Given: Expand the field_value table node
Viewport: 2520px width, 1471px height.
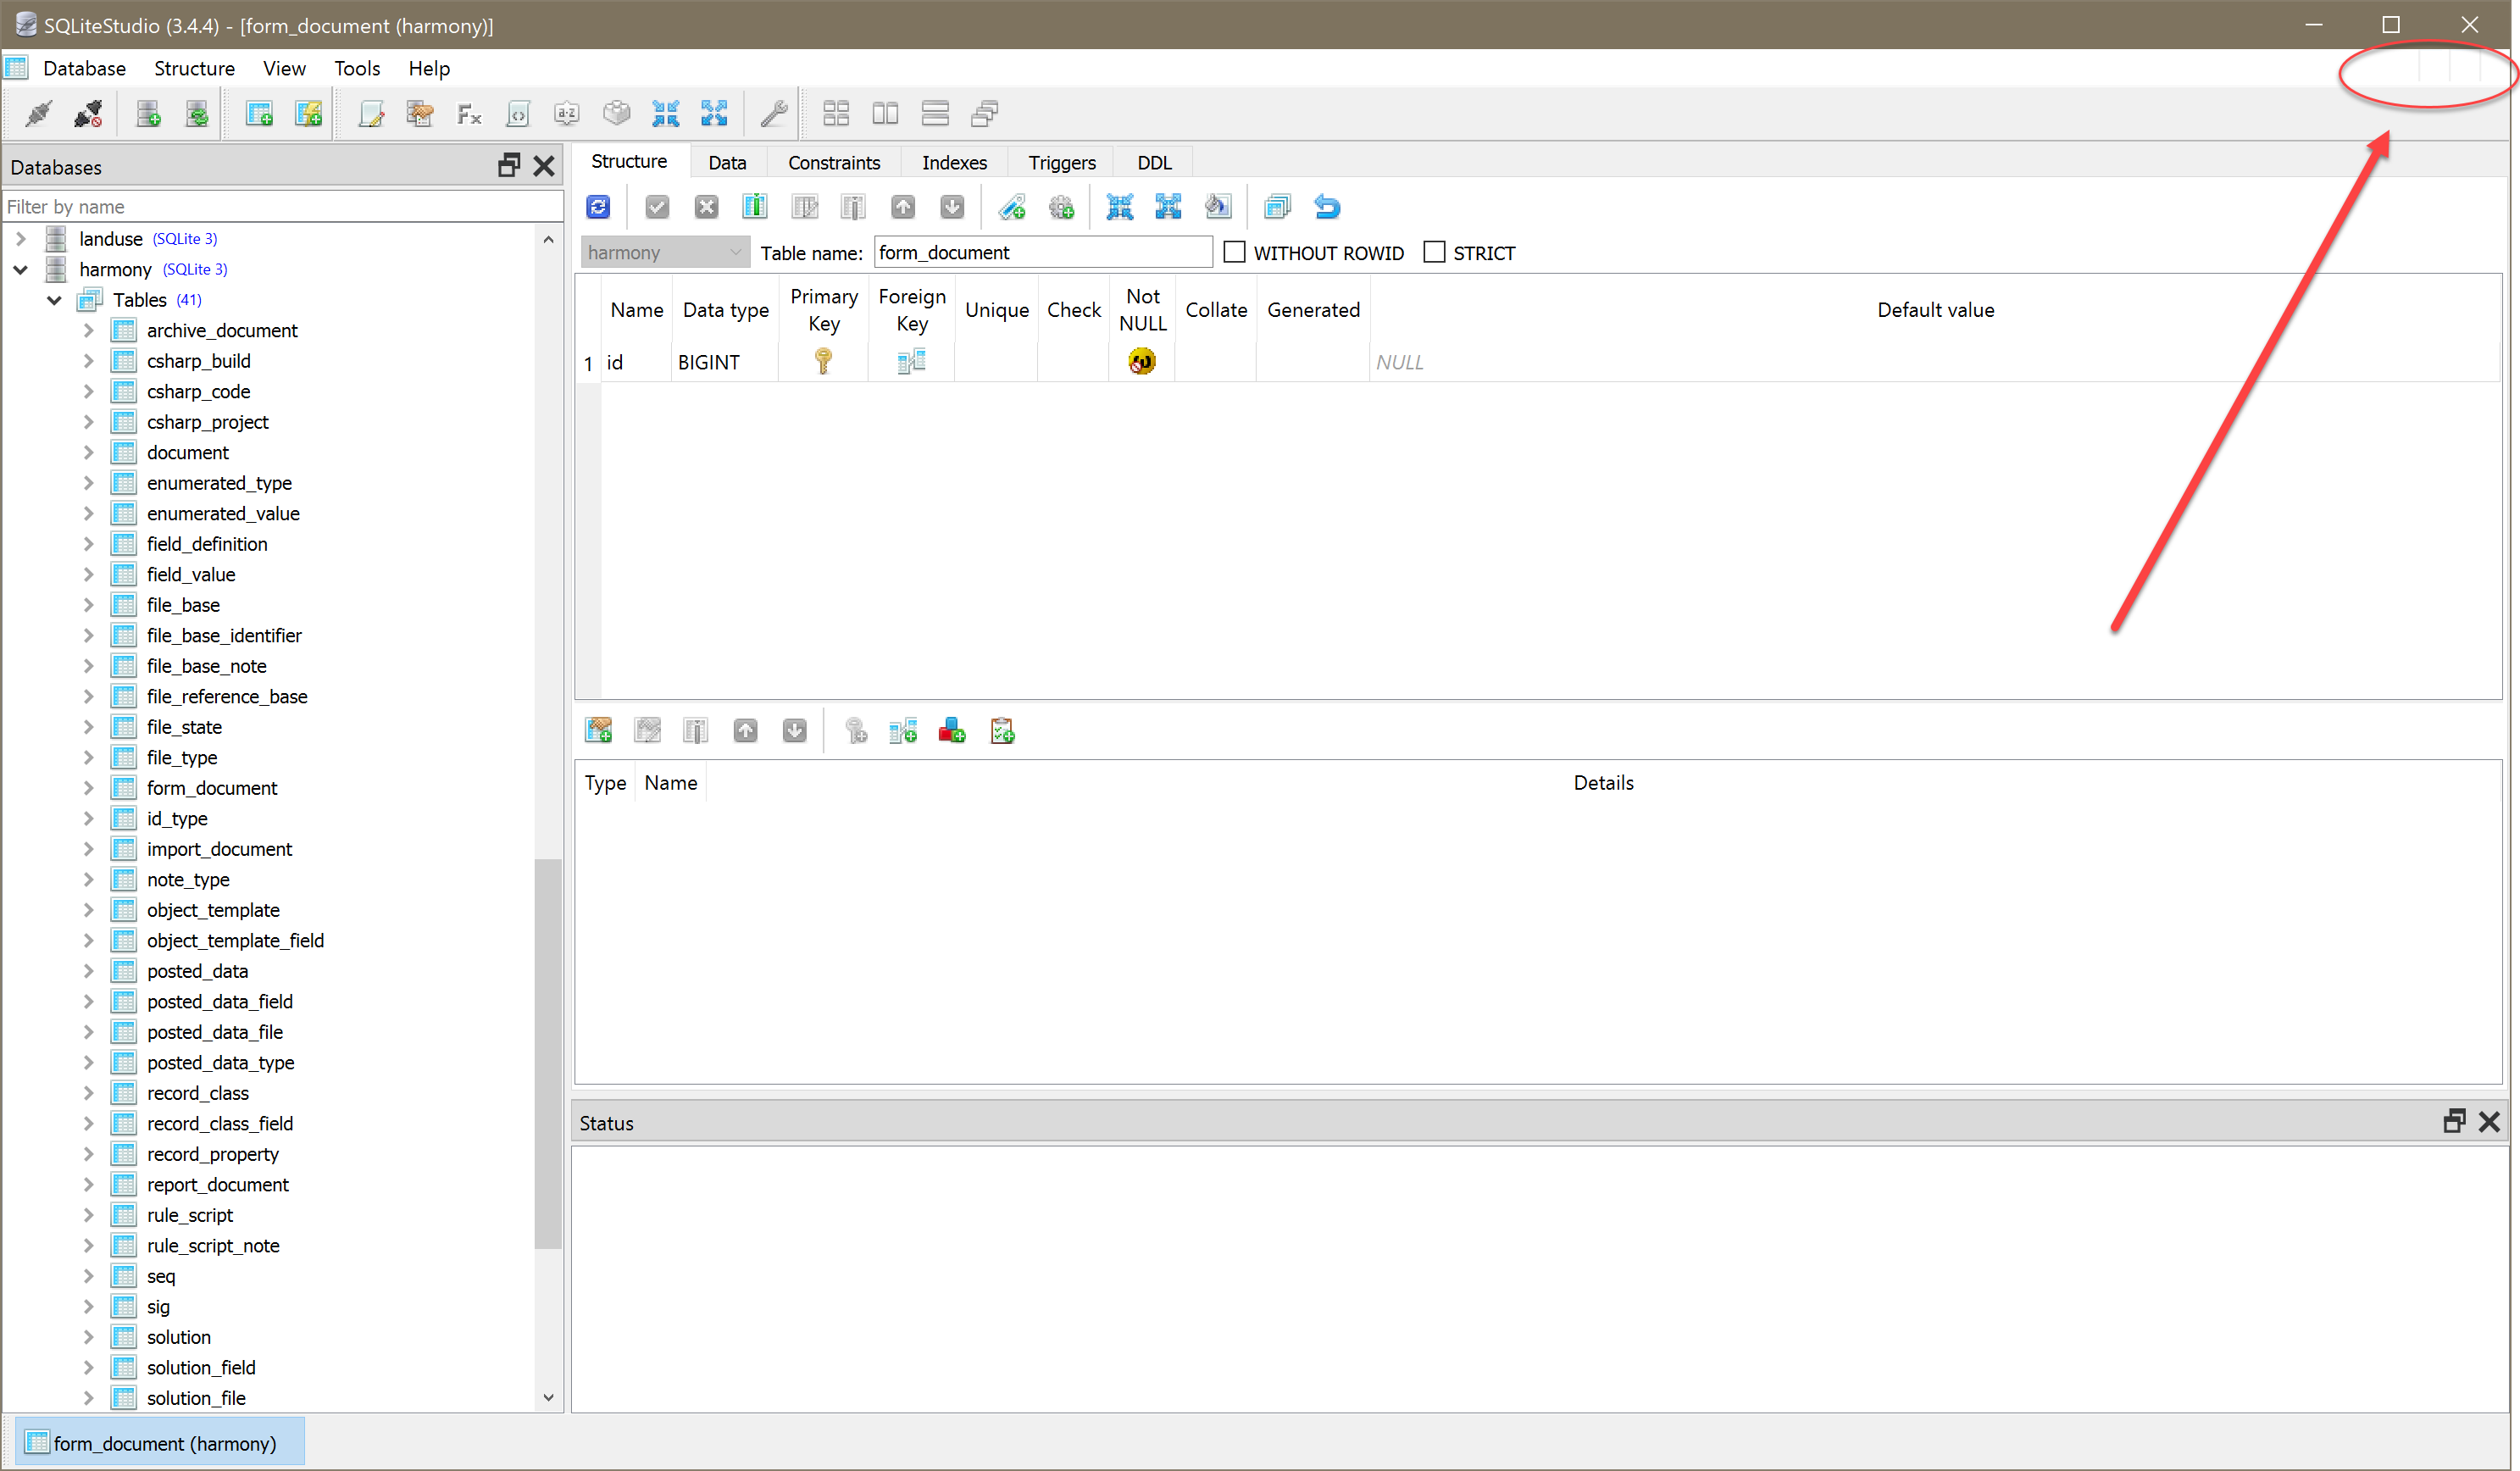Looking at the screenshot, I should click(x=88, y=574).
